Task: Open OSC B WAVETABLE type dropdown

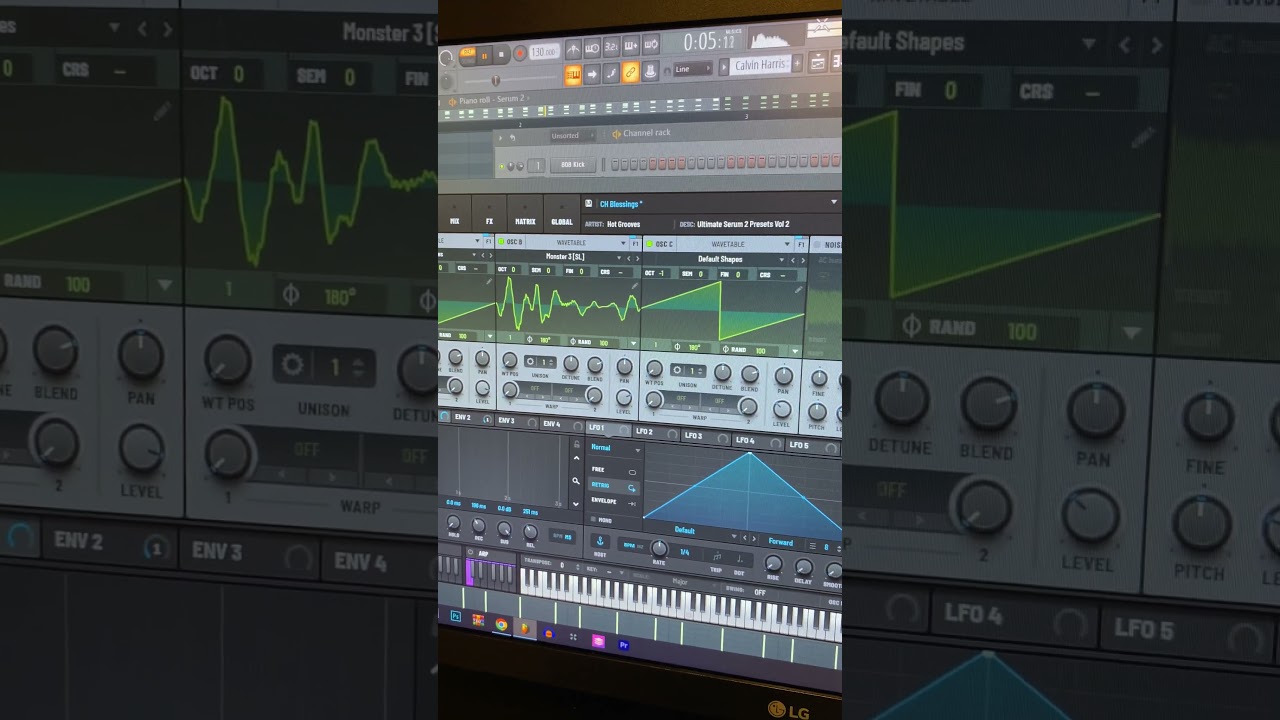Action: click(x=578, y=243)
